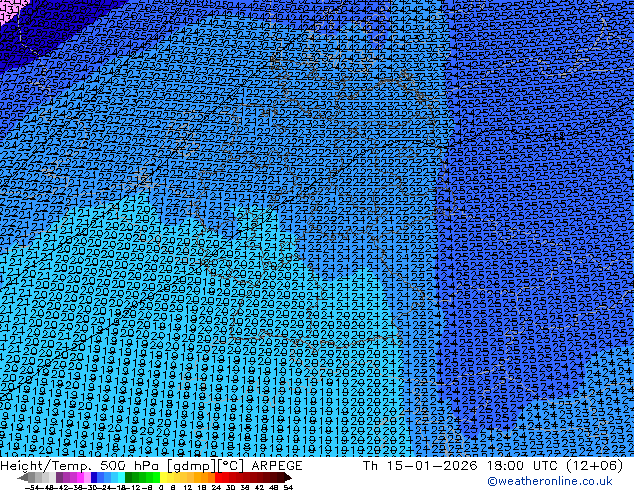Select the bright yellow legend swatch
Image resolution: width=634 pixels, height=490 pixels.
[164, 478]
